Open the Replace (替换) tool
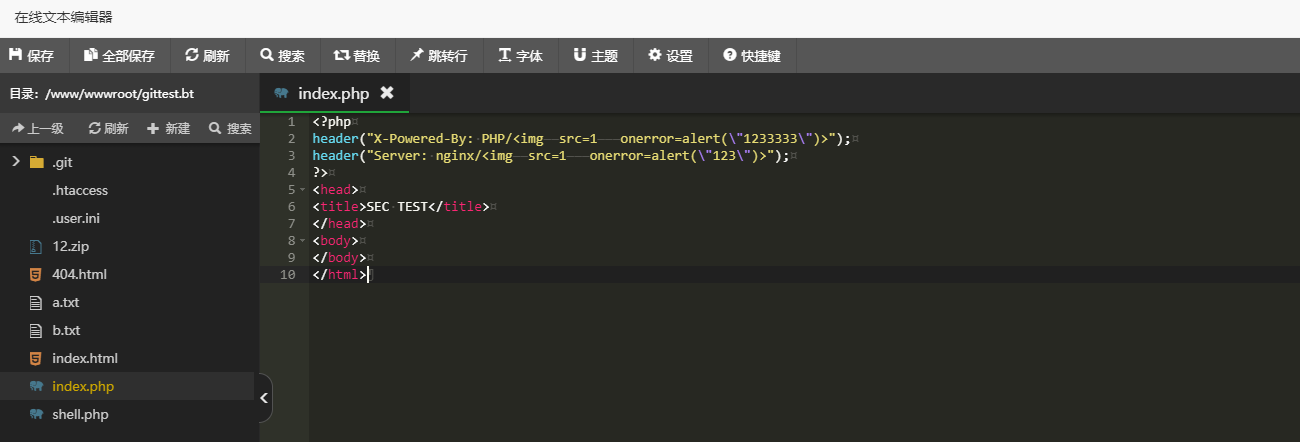 (x=357, y=56)
